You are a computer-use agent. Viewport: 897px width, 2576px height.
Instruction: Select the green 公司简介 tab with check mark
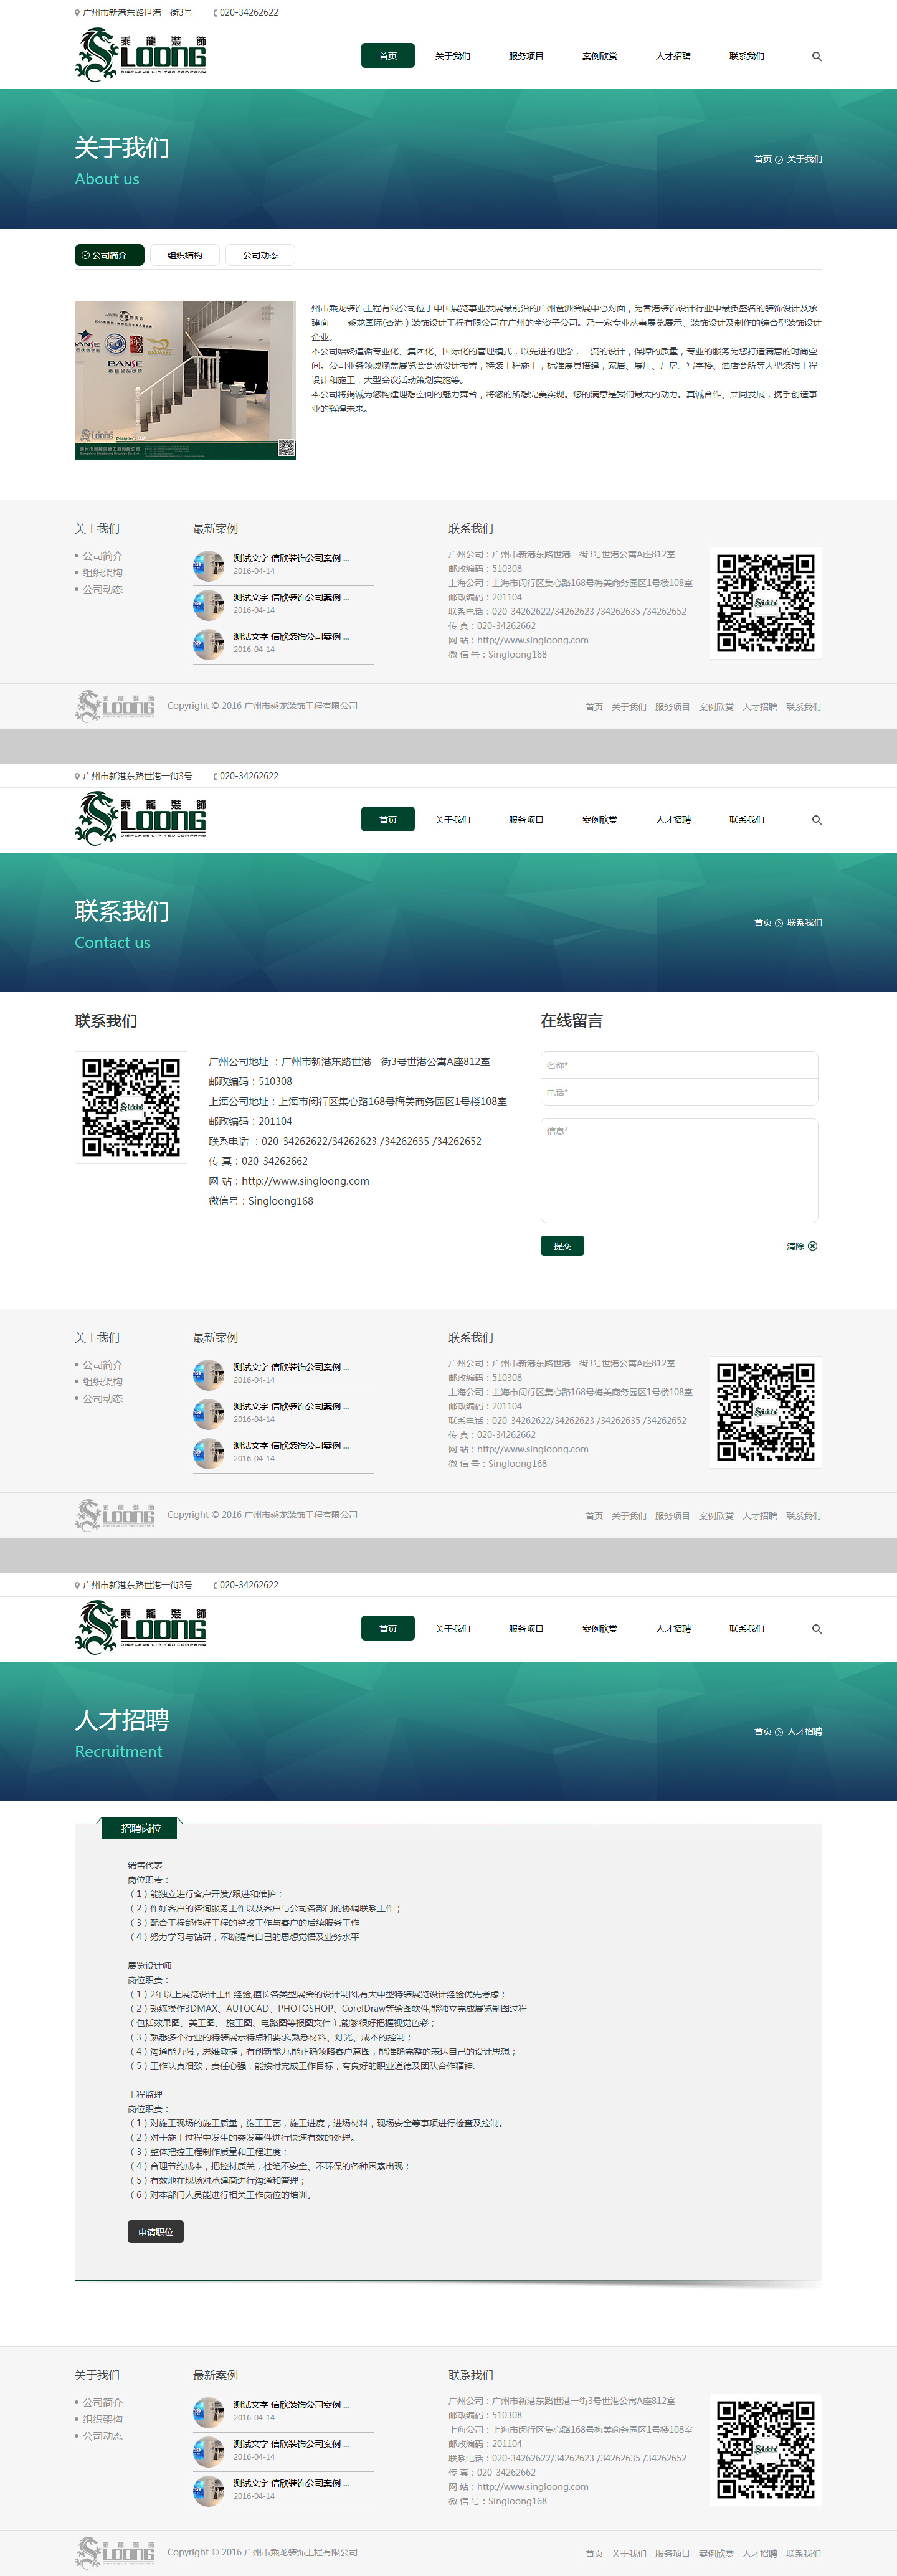coord(109,256)
